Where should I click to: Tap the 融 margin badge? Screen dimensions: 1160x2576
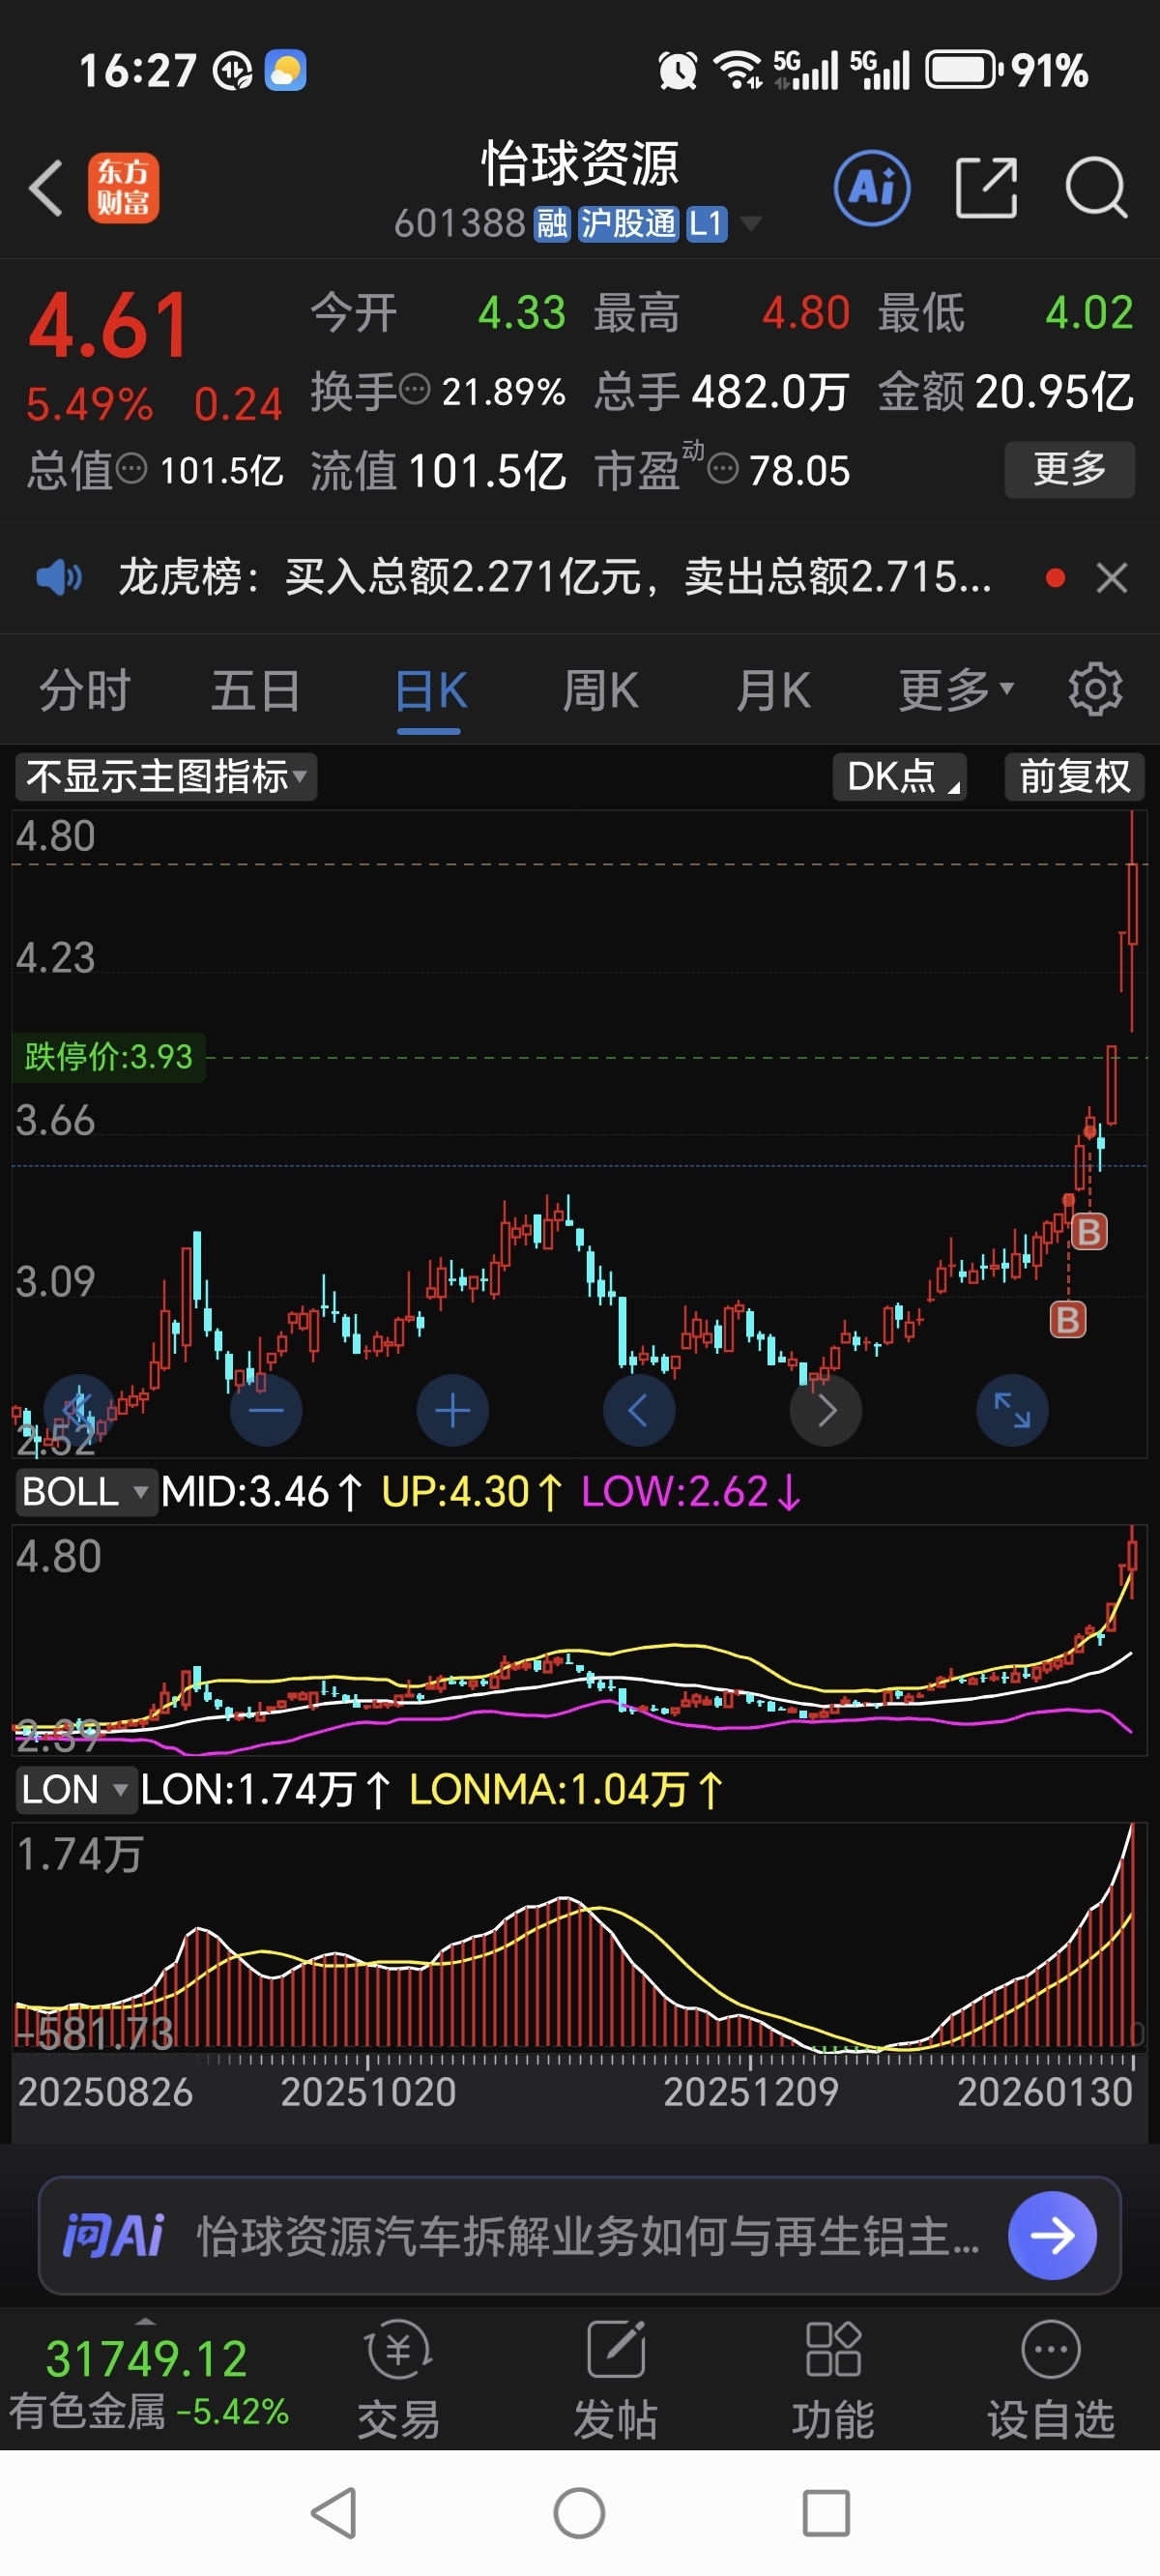[x=552, y=224]
